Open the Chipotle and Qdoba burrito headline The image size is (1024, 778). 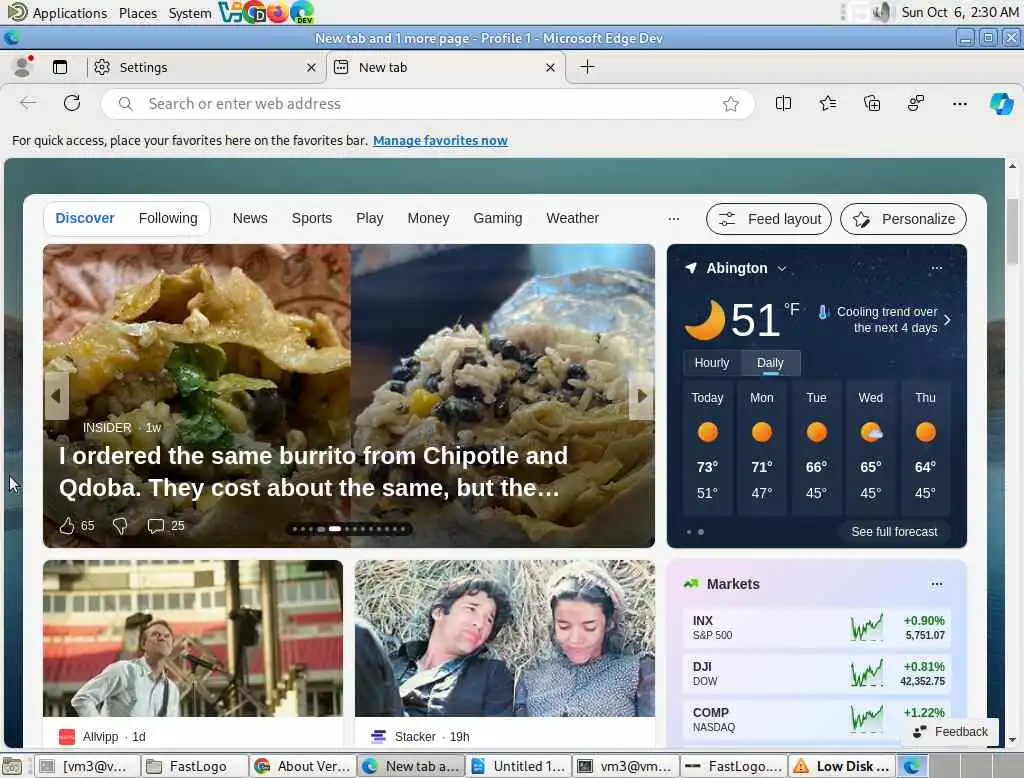pos(313,472)
